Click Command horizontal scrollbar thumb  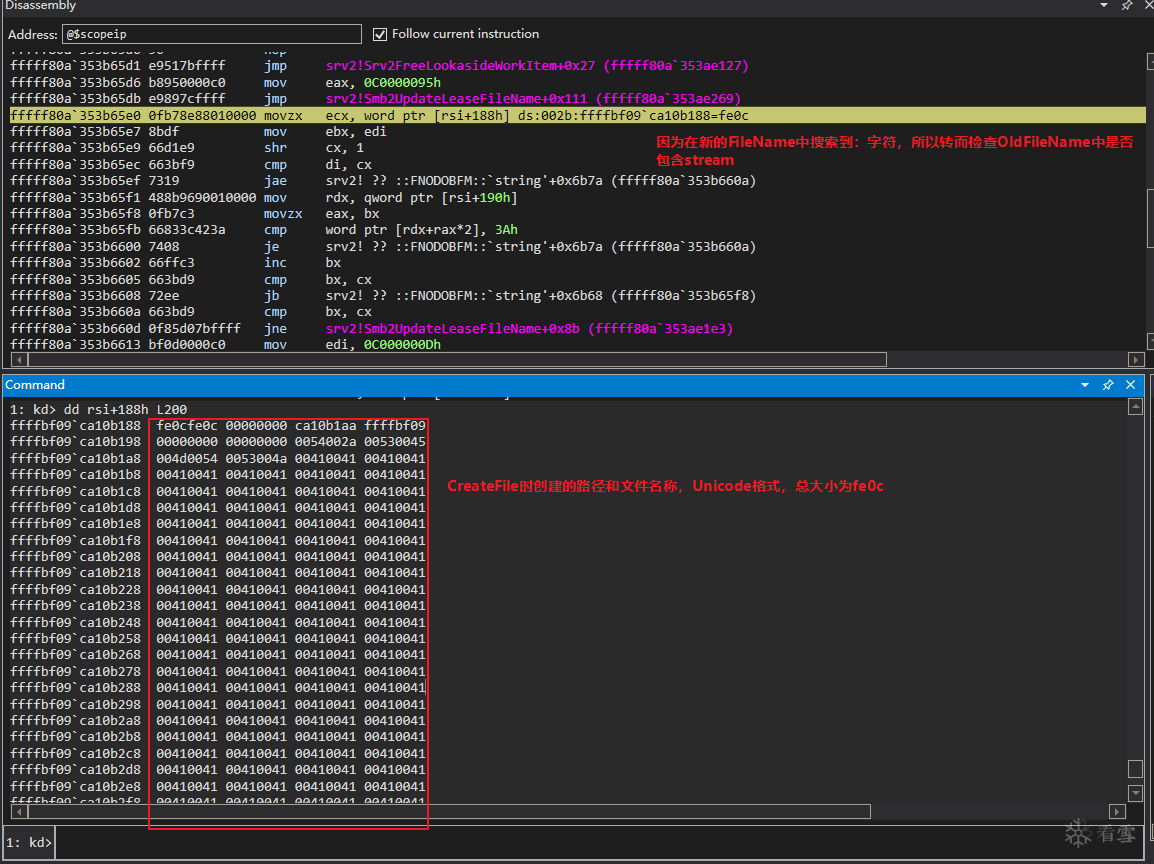[449, 812]
